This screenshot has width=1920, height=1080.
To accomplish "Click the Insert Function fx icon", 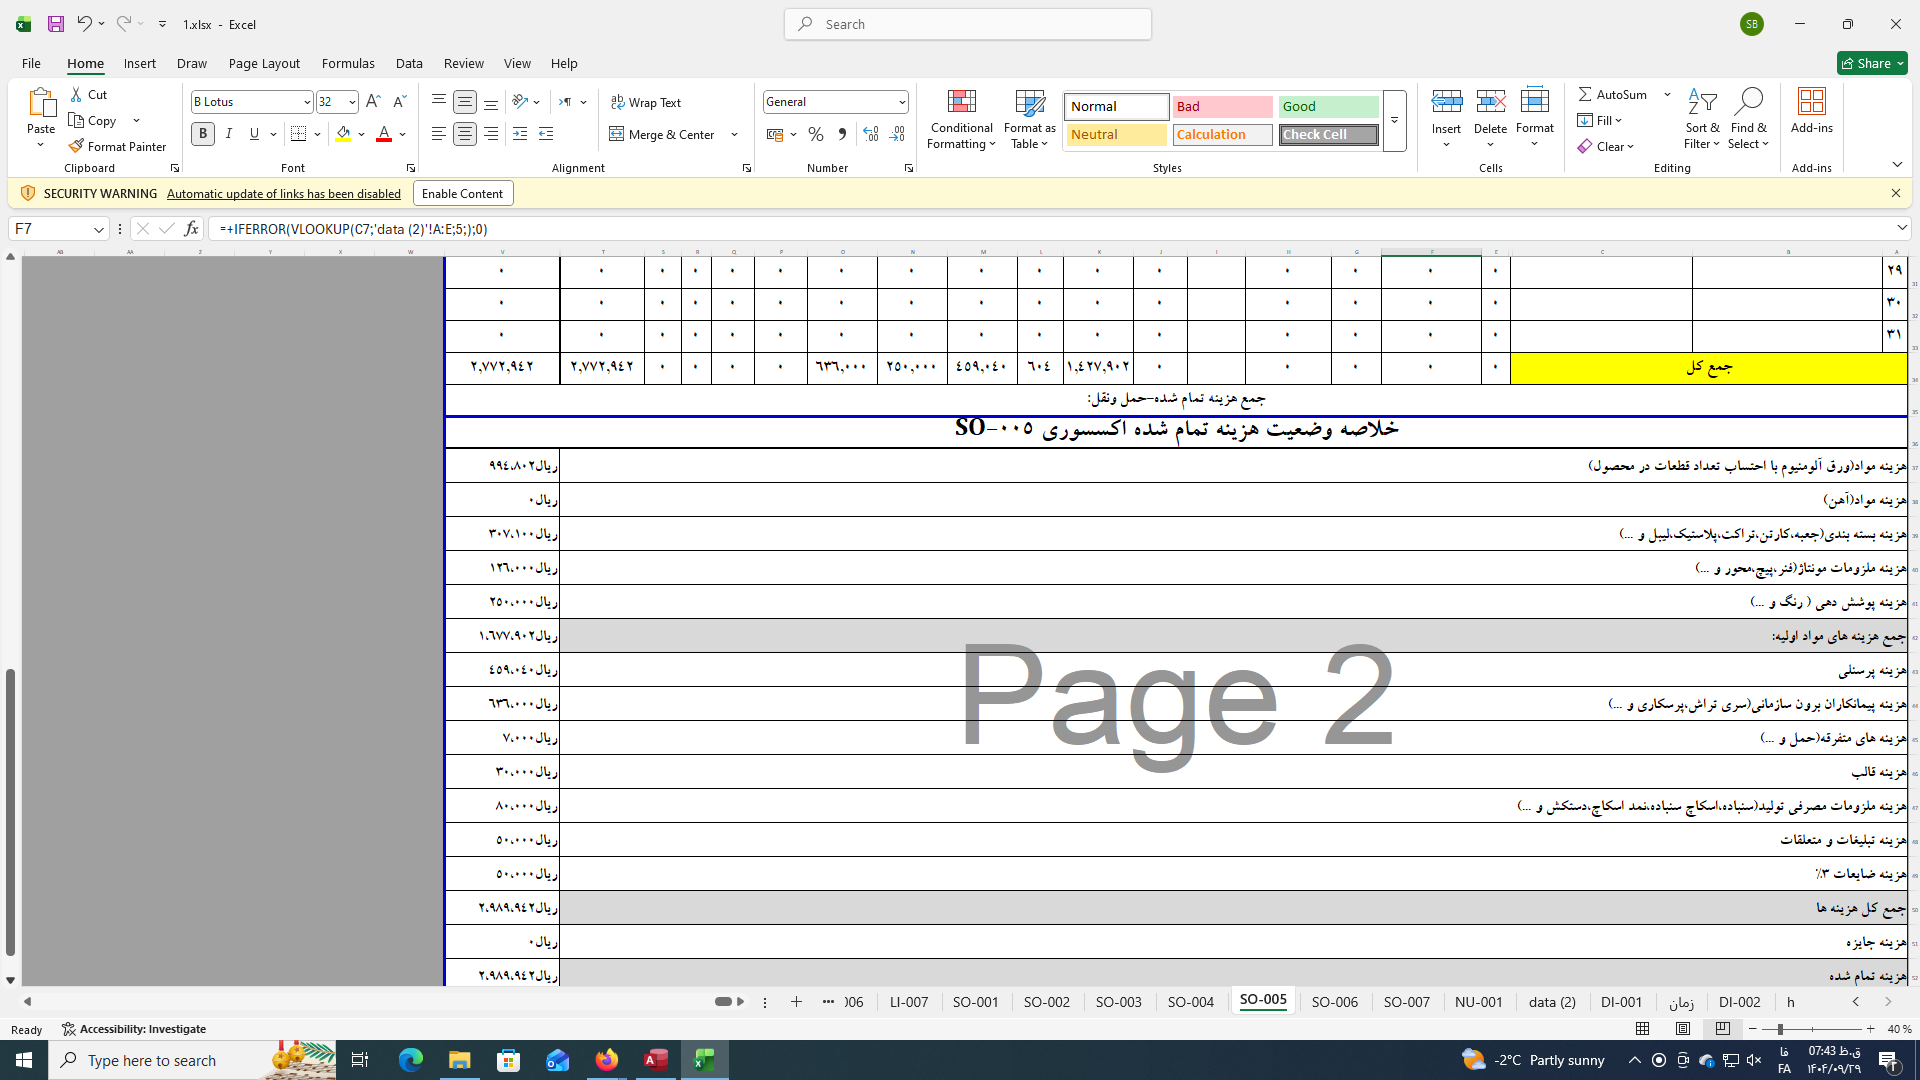I will 191,229.
